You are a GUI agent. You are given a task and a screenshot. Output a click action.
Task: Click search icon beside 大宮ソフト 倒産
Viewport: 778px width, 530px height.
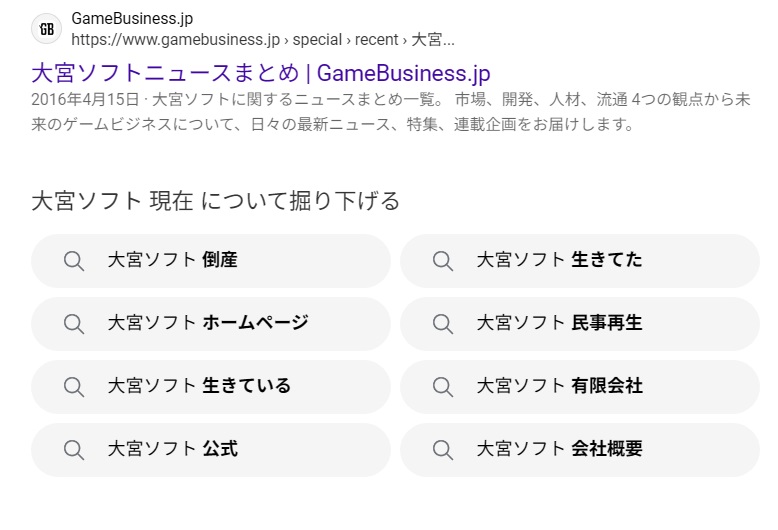click(74, 261)
